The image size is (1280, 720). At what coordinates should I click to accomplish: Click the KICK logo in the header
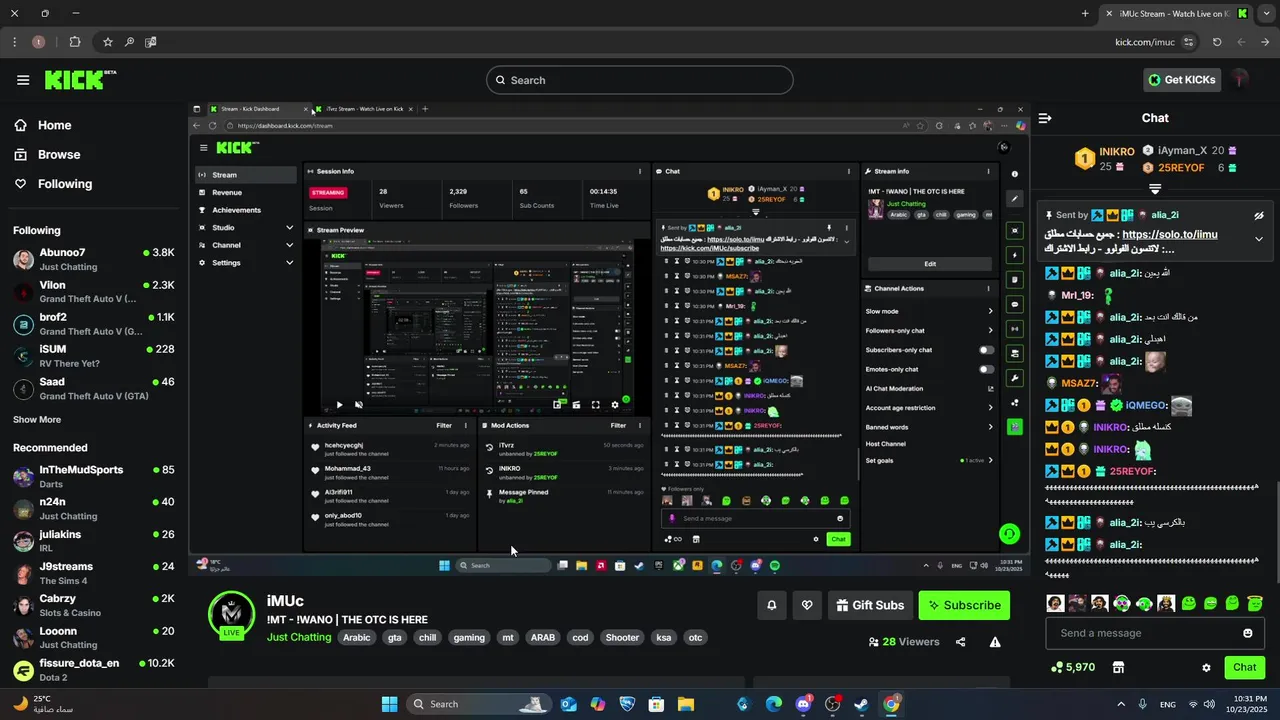click(80, 80)
